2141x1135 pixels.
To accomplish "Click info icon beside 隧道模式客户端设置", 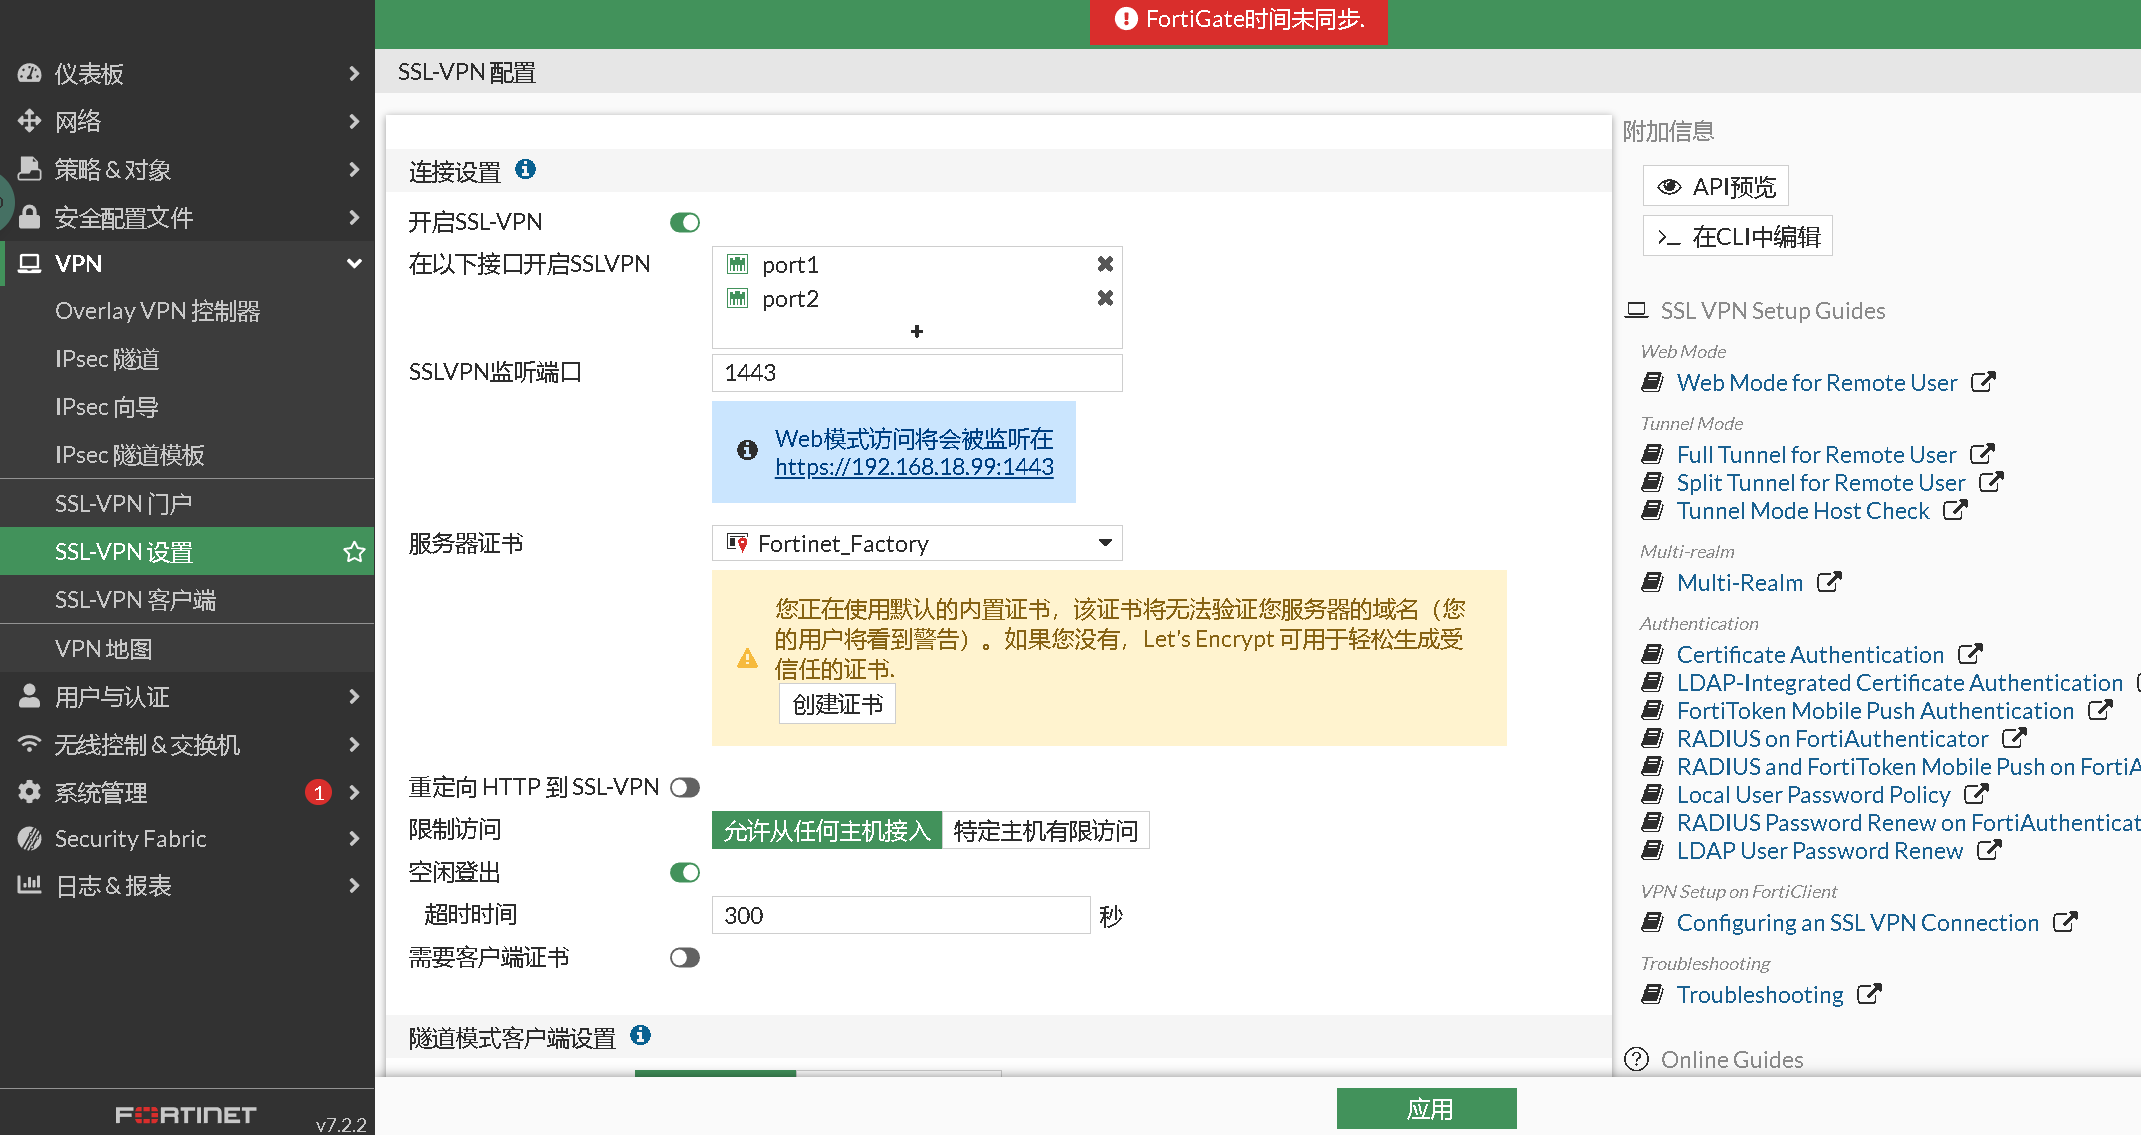I will point(641,1036).
